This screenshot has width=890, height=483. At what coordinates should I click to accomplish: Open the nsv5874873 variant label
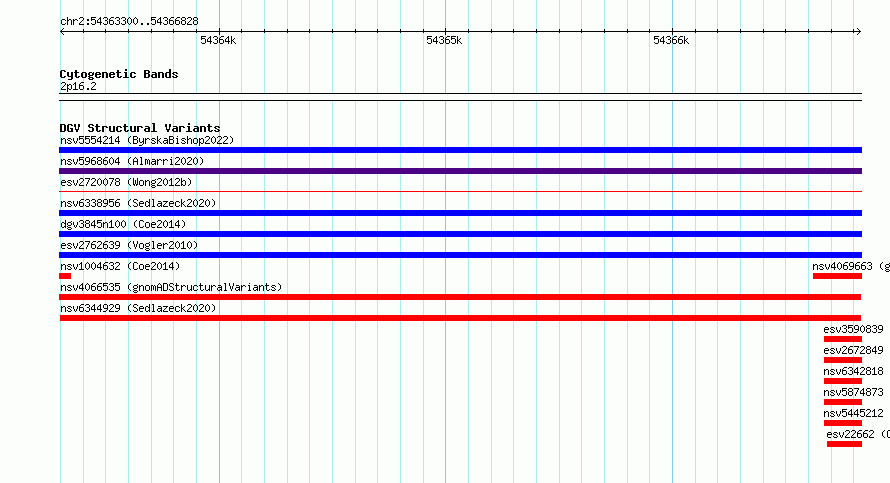pyautogui.click(x=853, y=392)
